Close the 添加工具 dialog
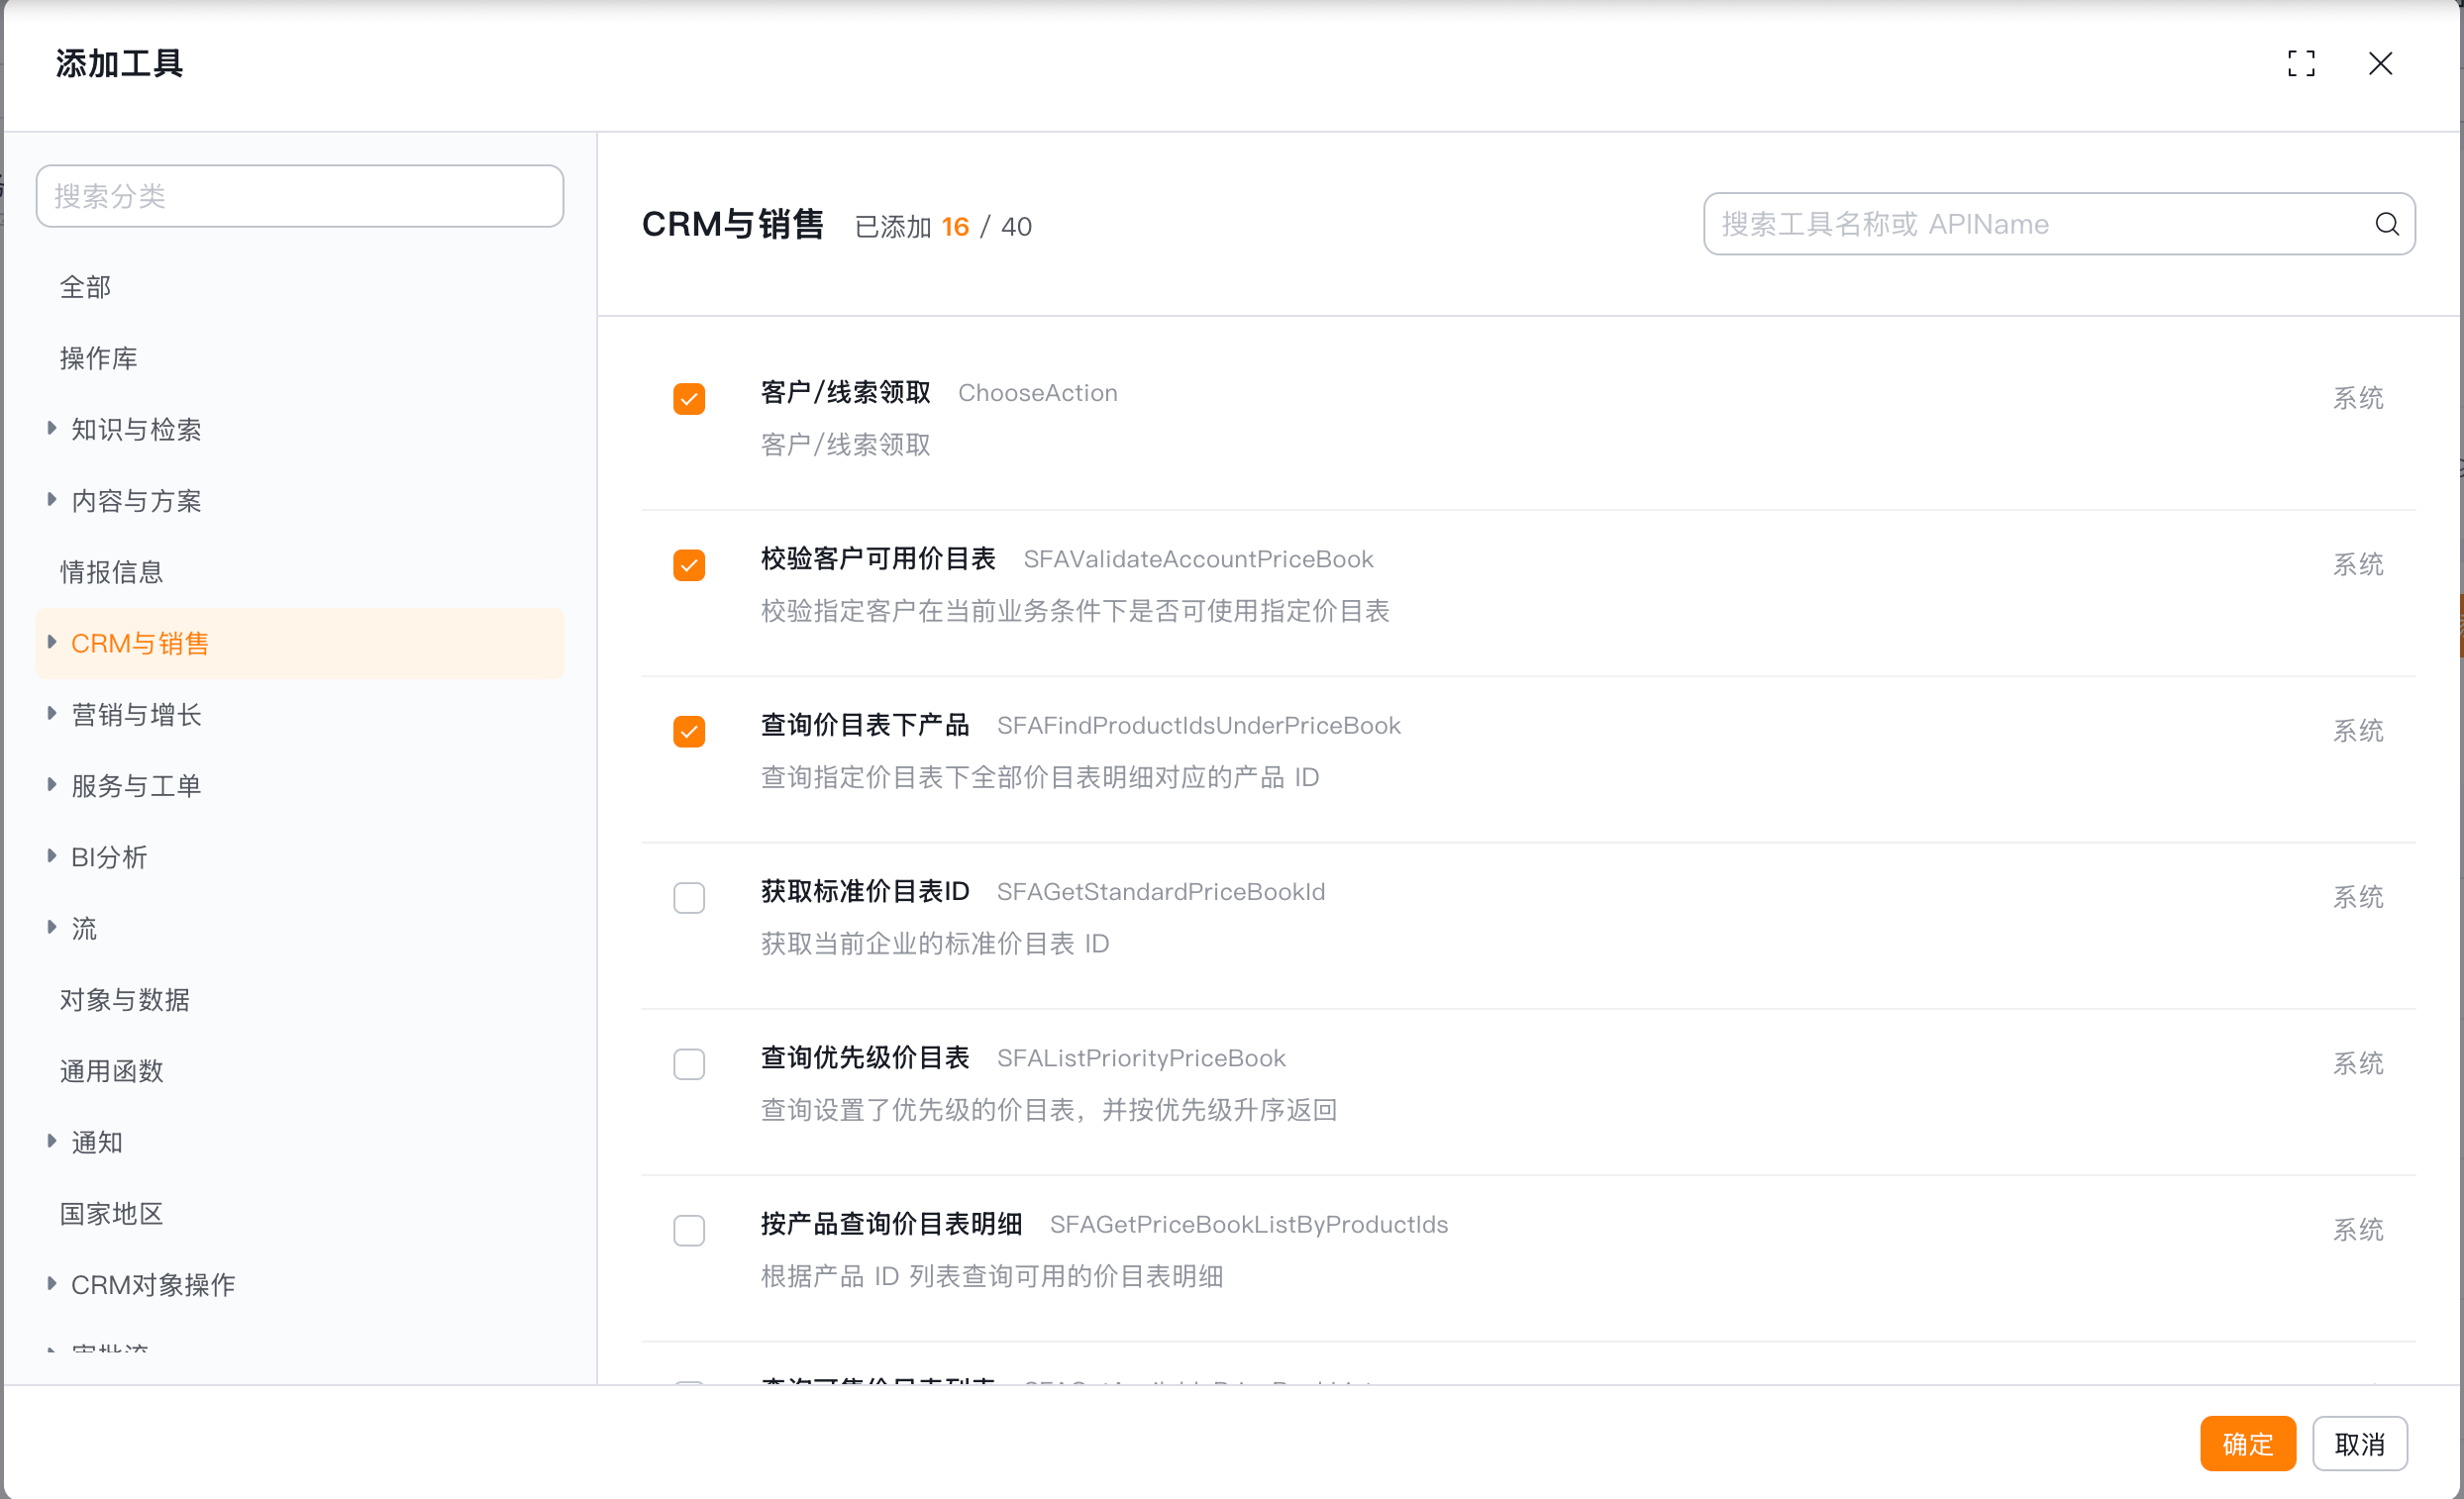Screen dimensions: 2464x1499 pos(2380,64)
